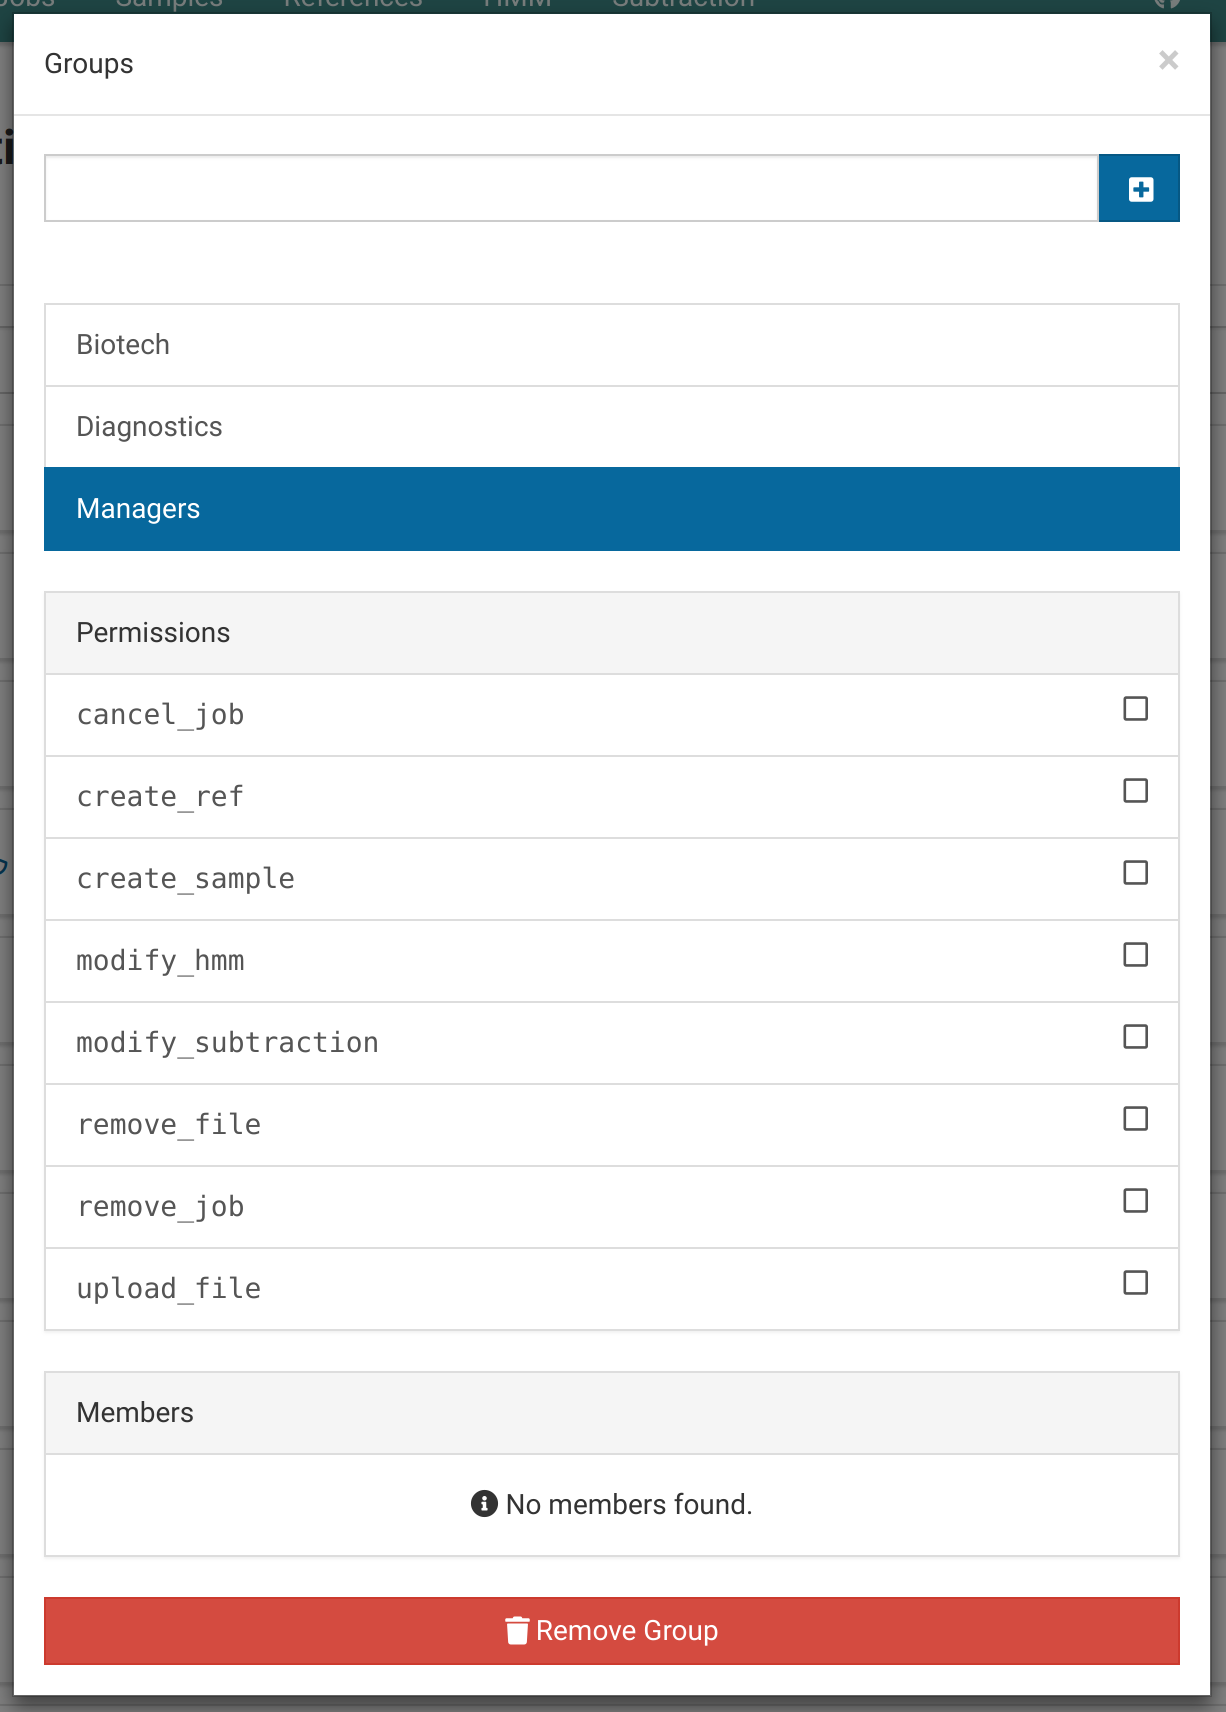Close the Groups dialog with the X icon
Screen dimensions: 1226x1712
coord(1168,60)
